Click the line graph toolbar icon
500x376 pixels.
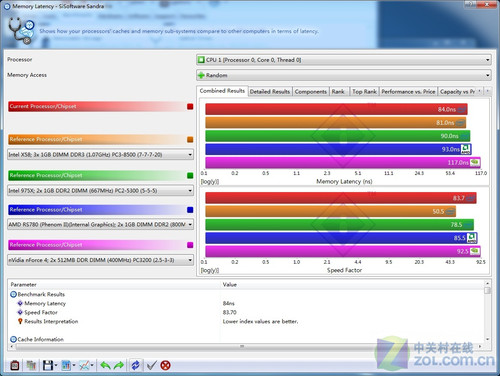coord(84,365)
